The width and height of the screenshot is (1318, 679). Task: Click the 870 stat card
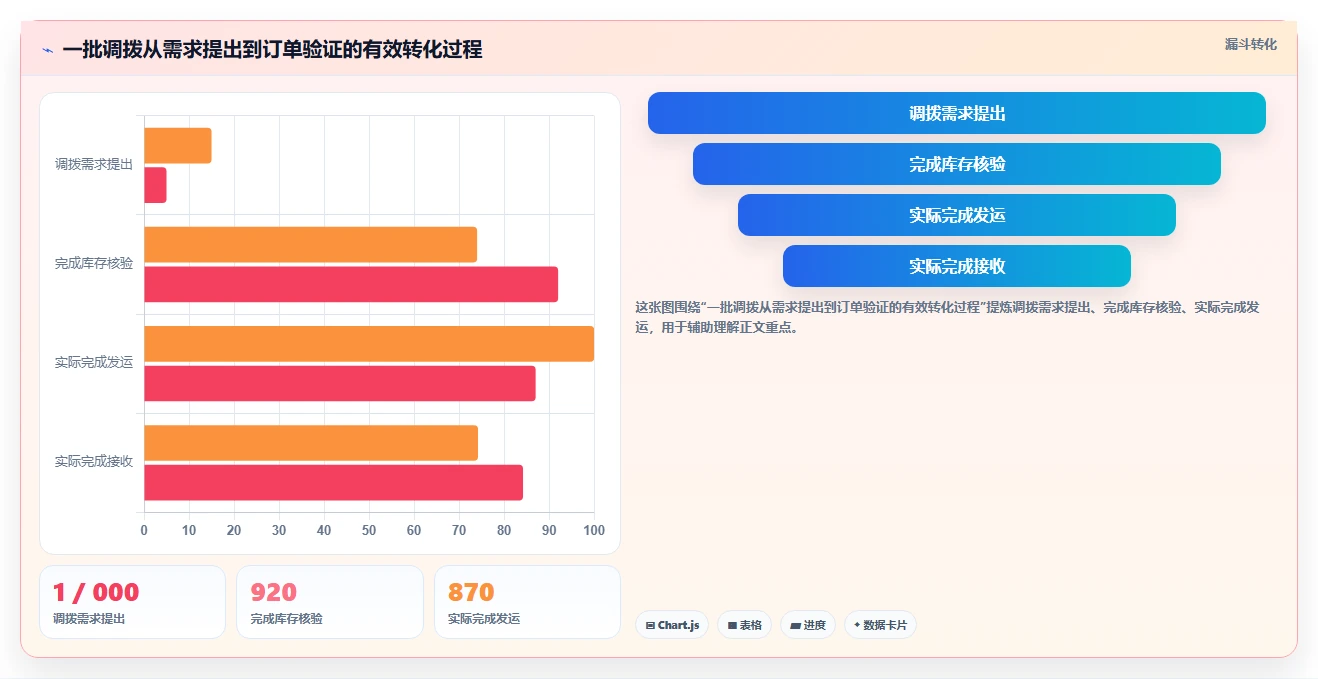tap(527, 602)
